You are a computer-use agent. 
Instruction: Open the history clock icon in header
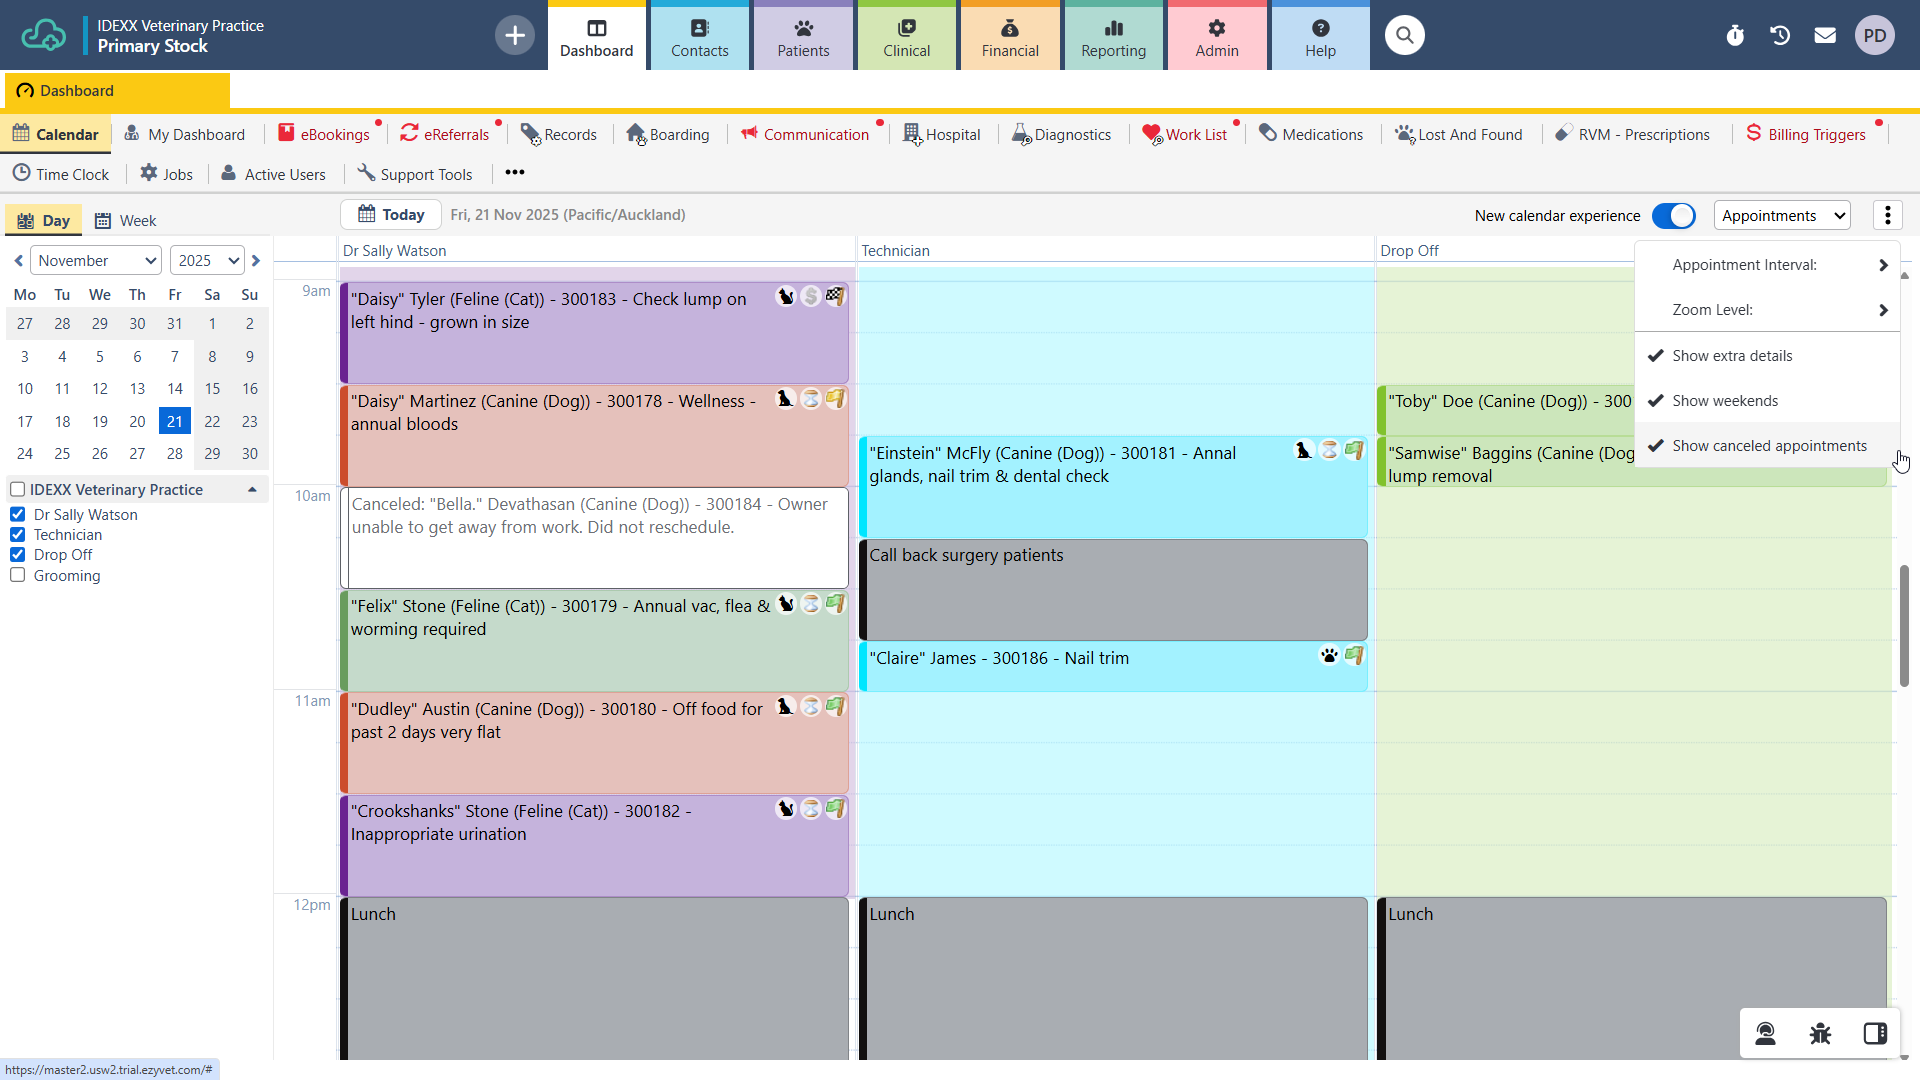tap(1780, 36)
